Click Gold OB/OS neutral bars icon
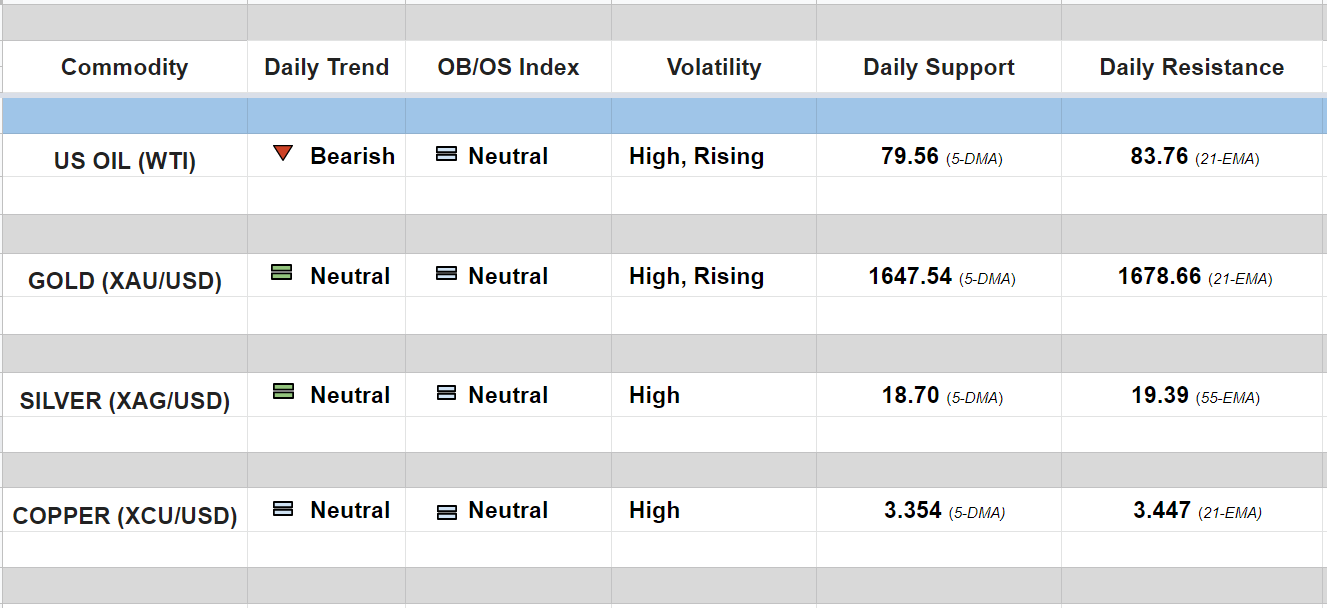The height and width of the screenshot is (608, 1327). click(x=447, y=274)
